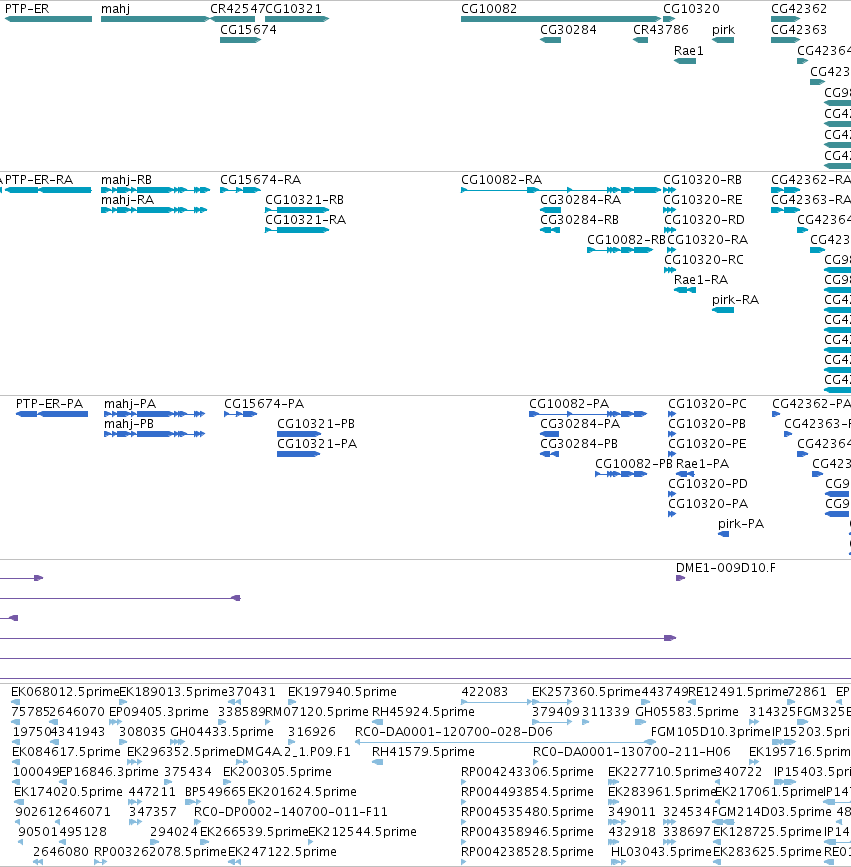The width and height of the screenshot is (851, 867).
Task: Click protein PTP-ER-PA
Action: pos(49,404)
